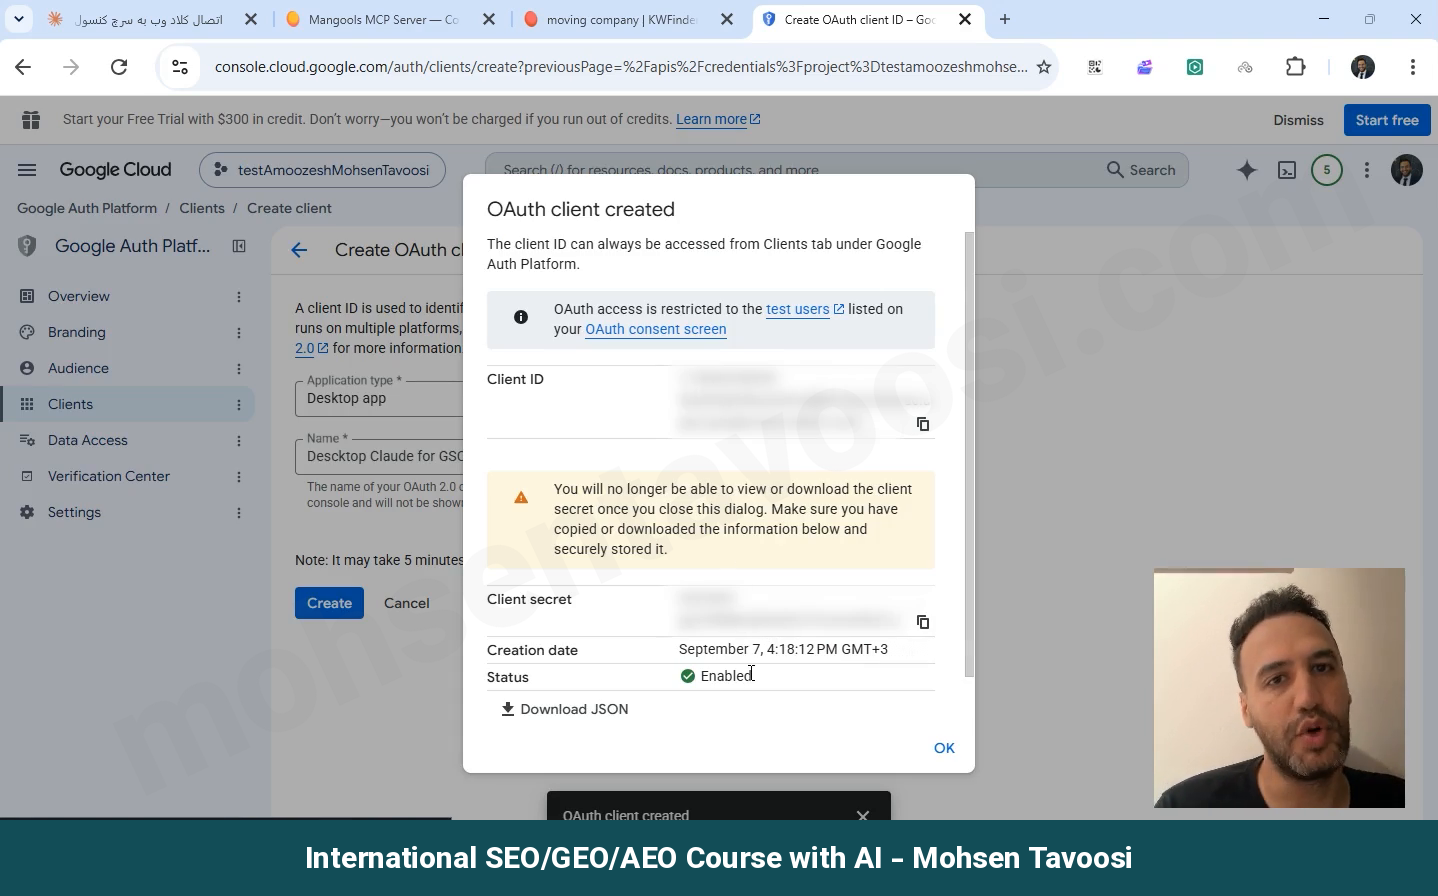Download JSON credentials file
The height and width of the screenshot is (896, 1438).
565,709
